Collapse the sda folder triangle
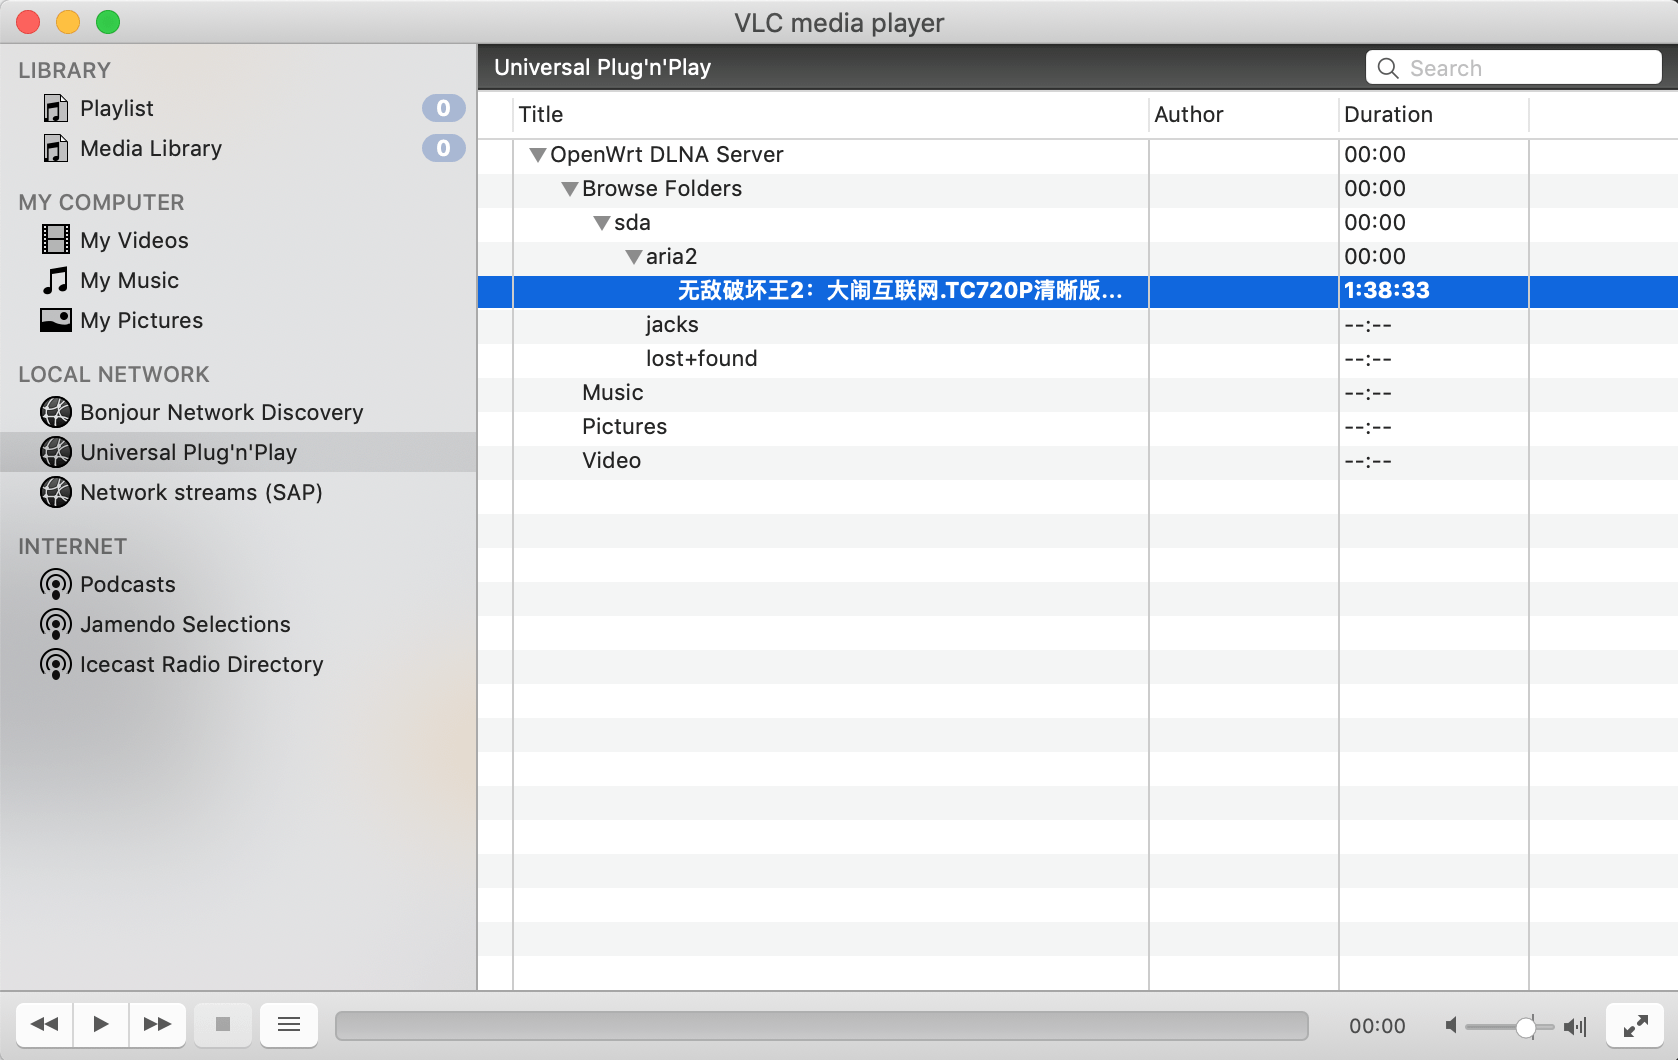Viewport: 1678px width, 1060px height. pos(602,223)
